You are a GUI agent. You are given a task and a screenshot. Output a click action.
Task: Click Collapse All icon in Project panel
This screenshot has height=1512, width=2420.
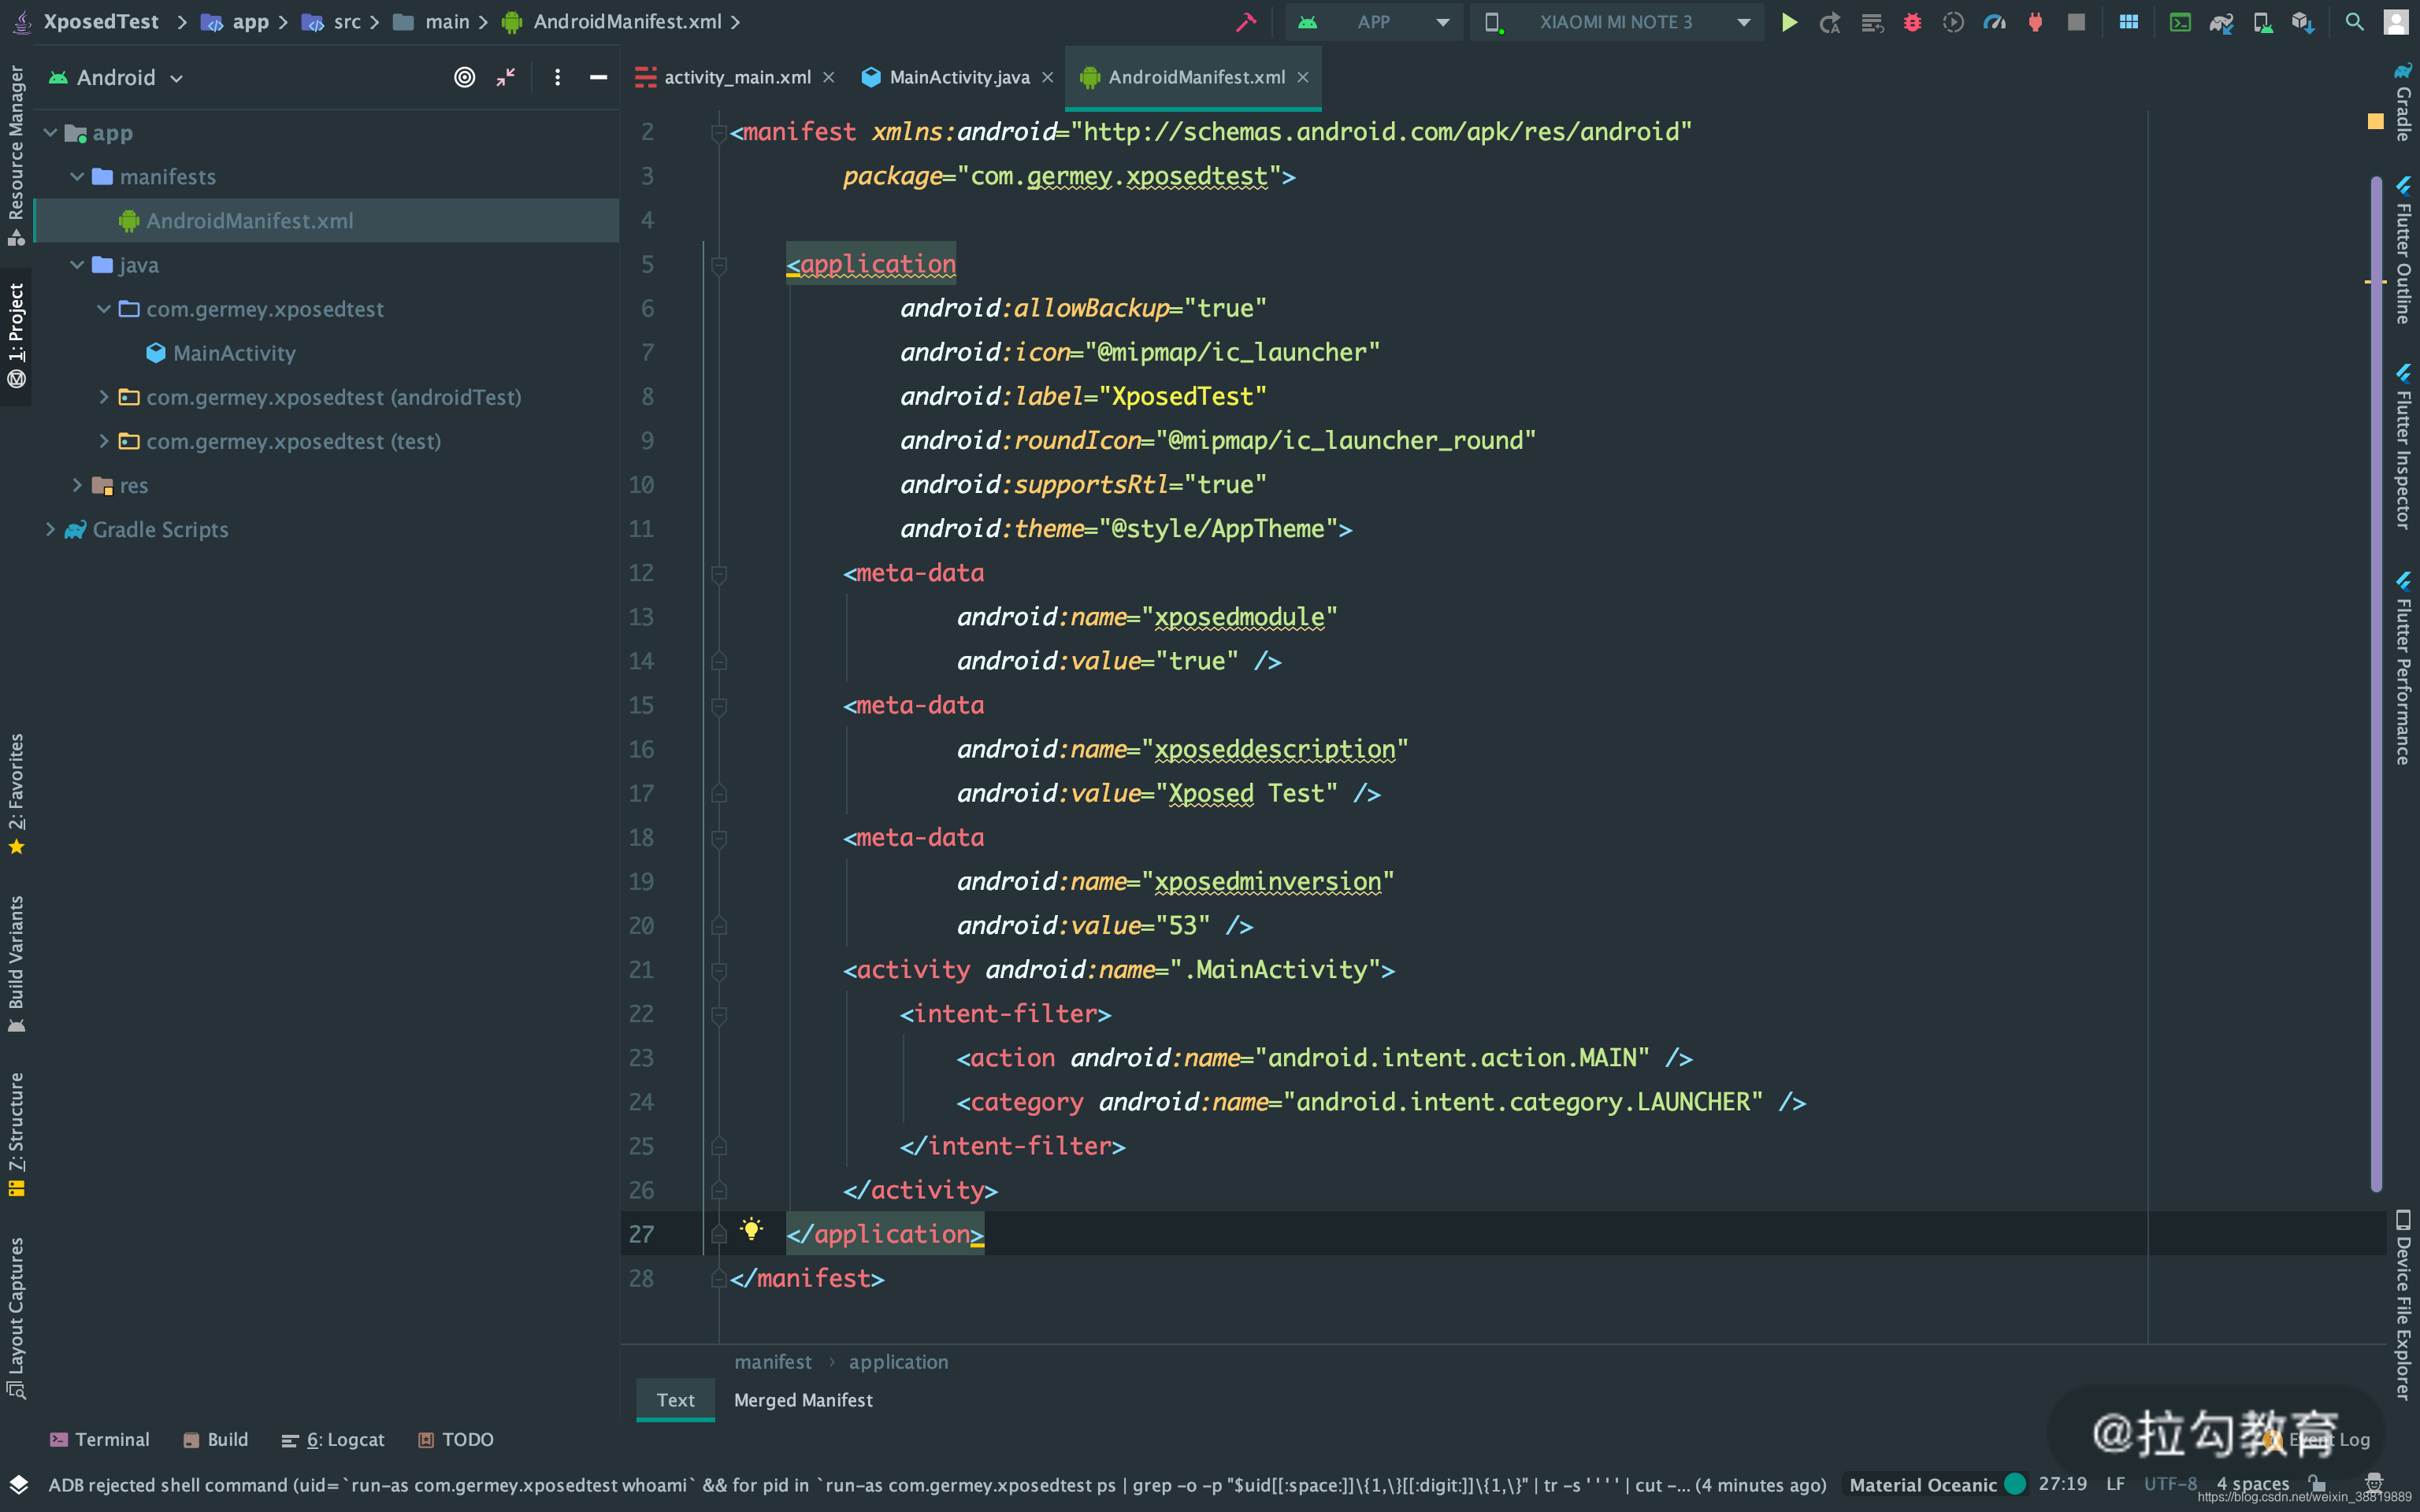(x=506, y=77)
